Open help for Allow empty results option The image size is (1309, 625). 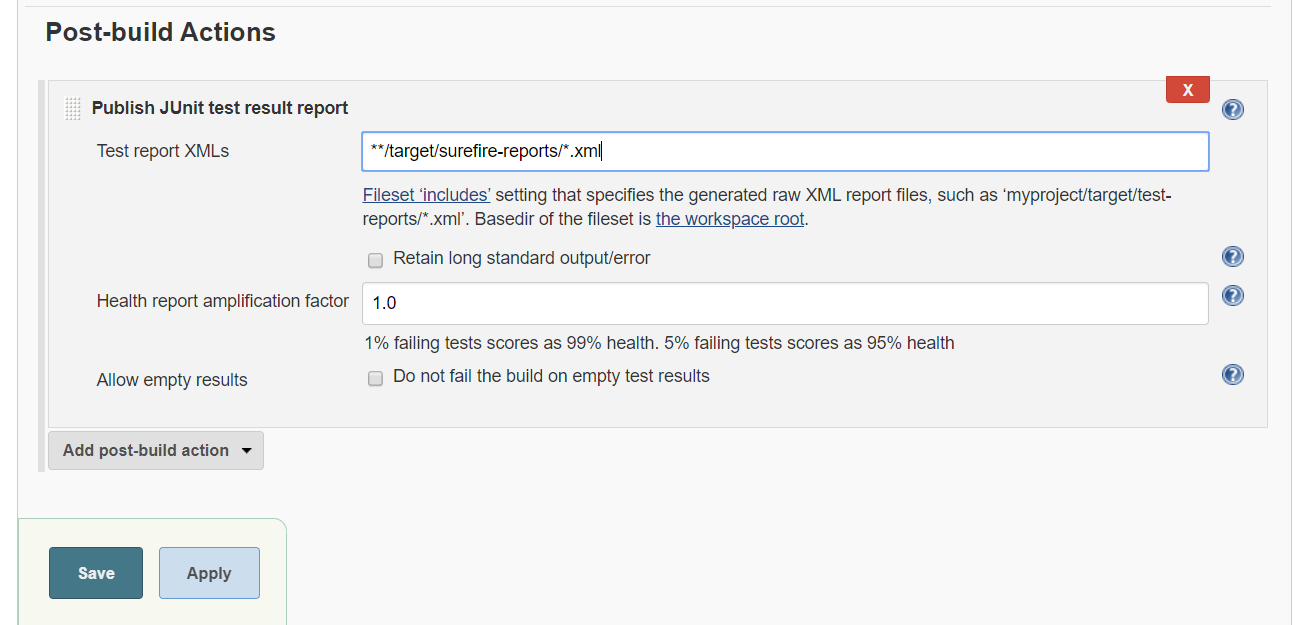pos(1233,374)
